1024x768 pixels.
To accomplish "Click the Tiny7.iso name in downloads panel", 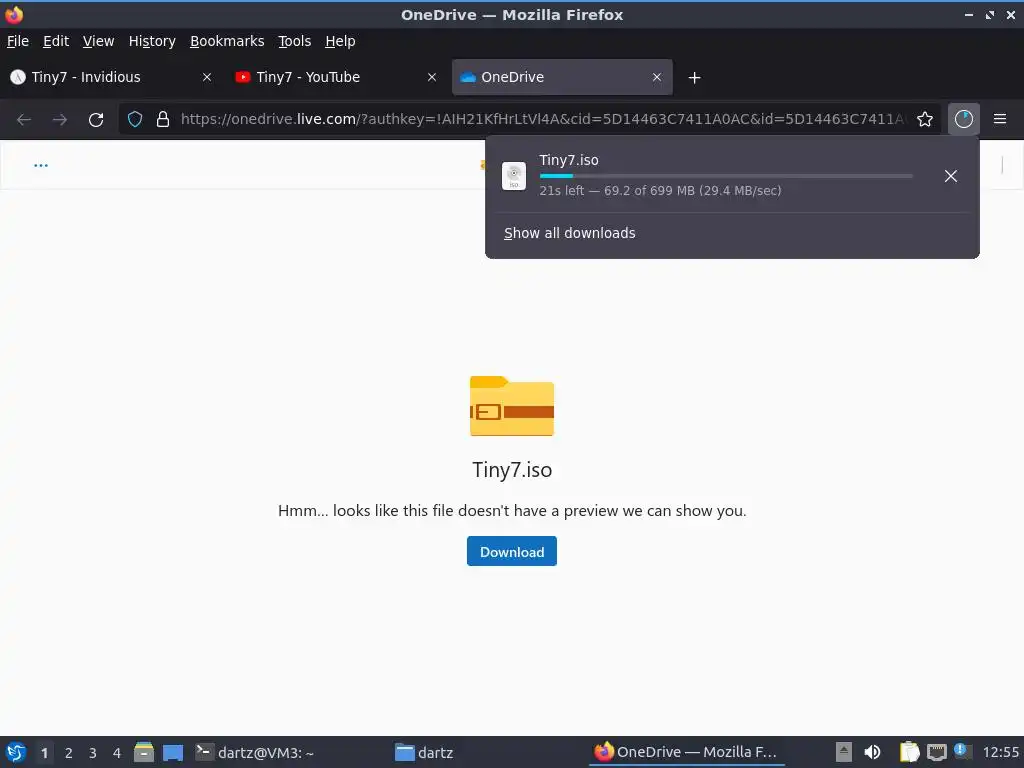I will pyautogui.click(x=569, y=160).
